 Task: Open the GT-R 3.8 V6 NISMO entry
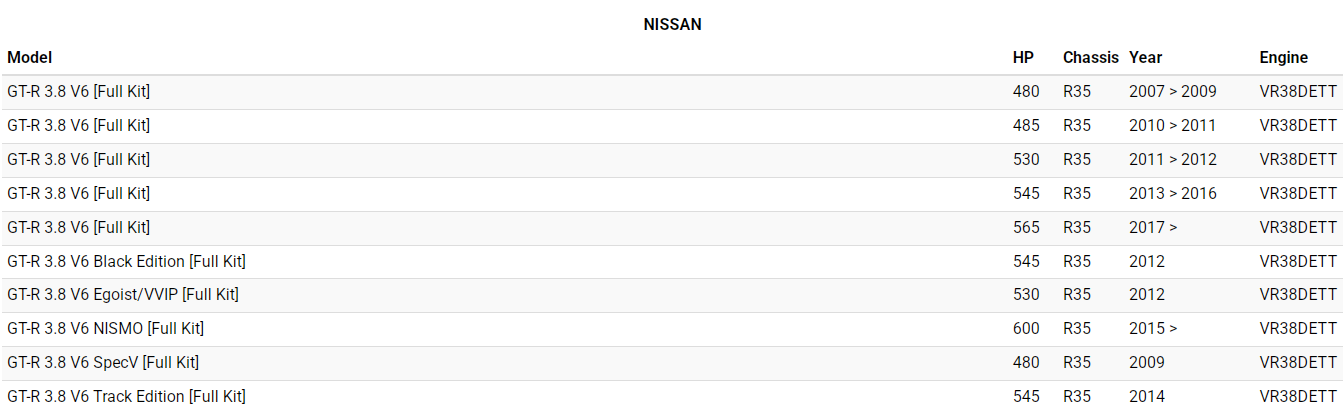tap(105, 328)
